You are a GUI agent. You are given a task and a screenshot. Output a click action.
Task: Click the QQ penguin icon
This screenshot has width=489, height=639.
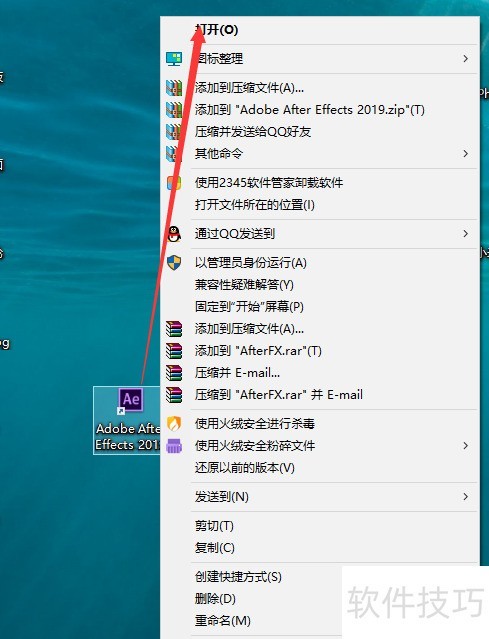[x=174, y=234]
